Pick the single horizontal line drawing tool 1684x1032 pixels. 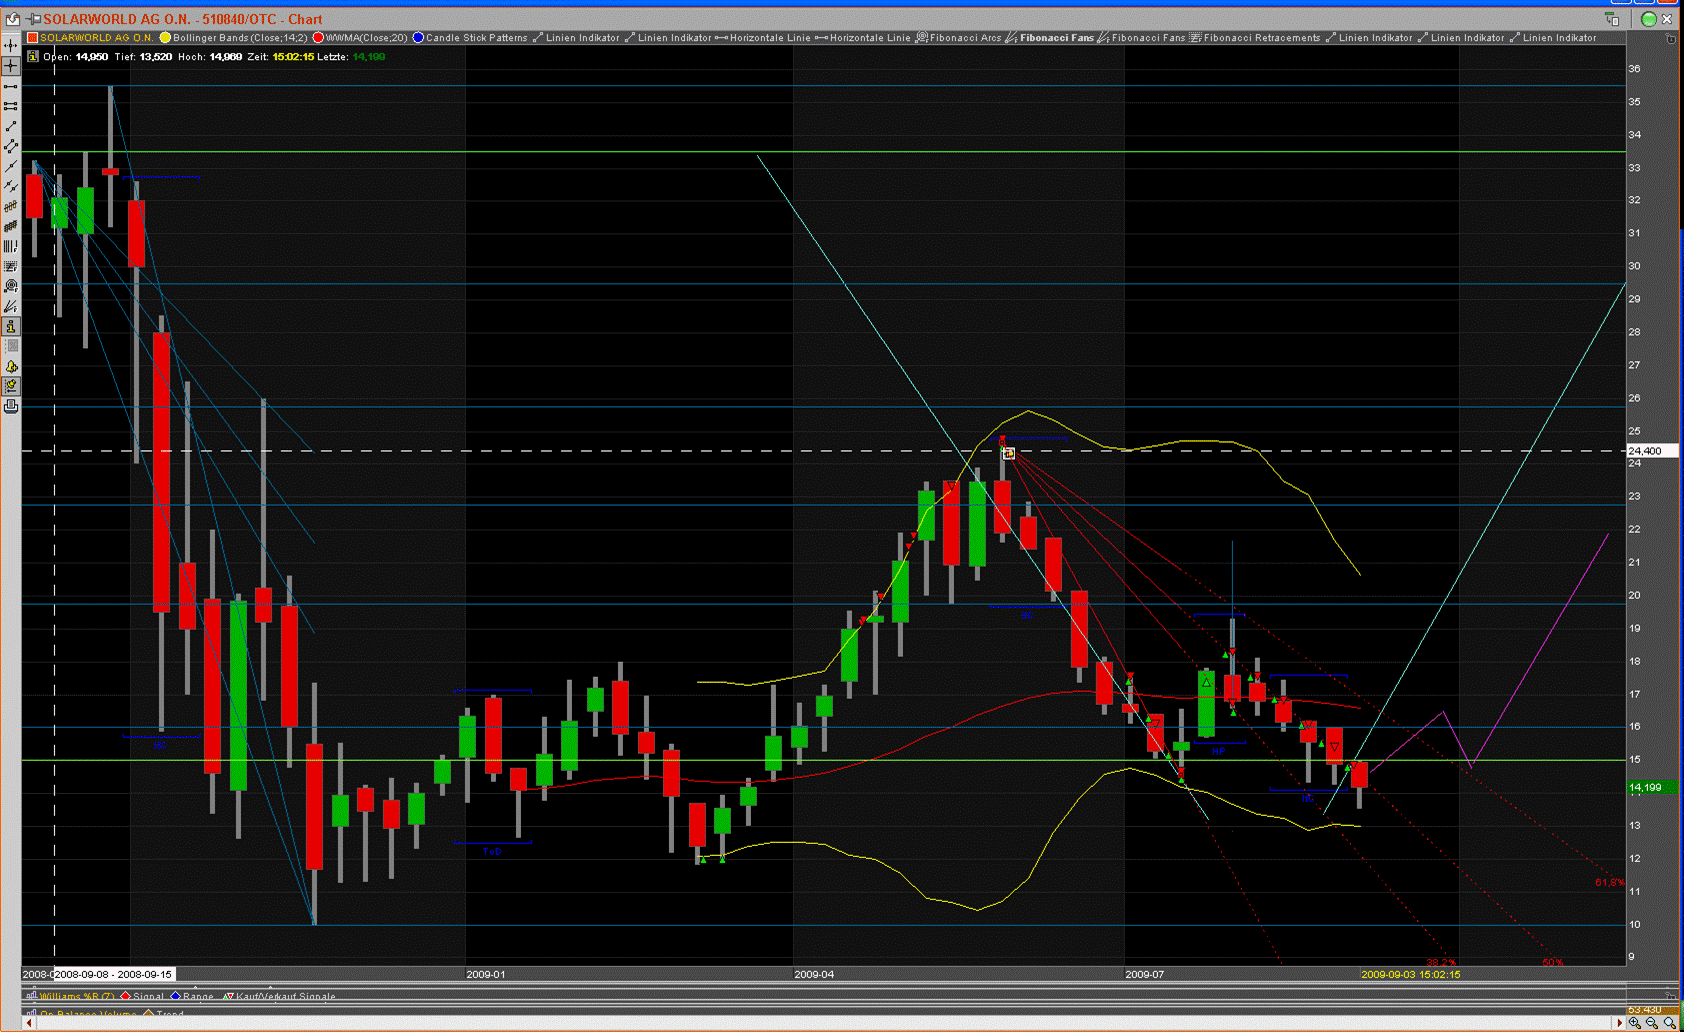11,86
